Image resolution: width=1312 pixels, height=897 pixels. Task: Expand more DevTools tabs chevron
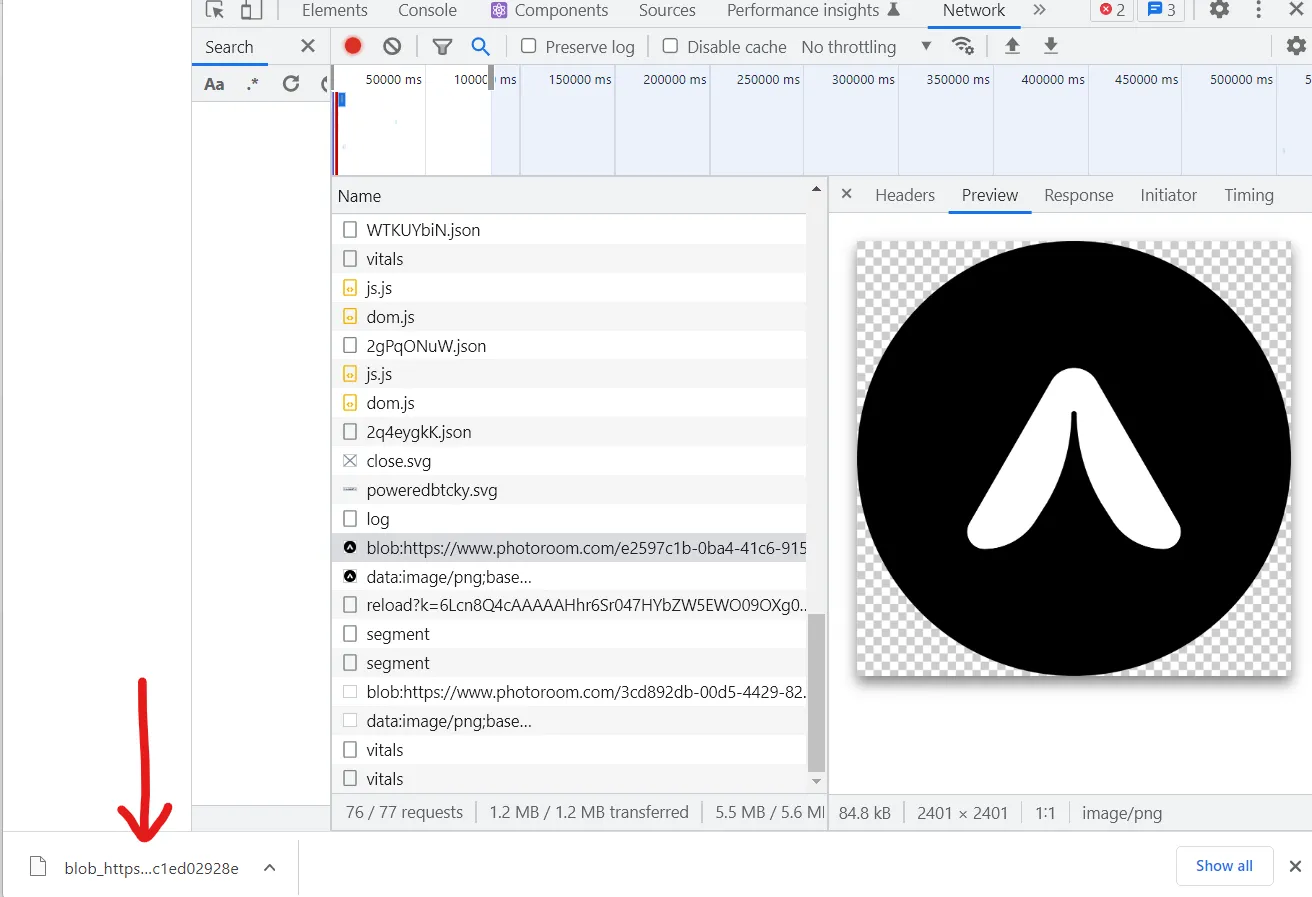1039,10
